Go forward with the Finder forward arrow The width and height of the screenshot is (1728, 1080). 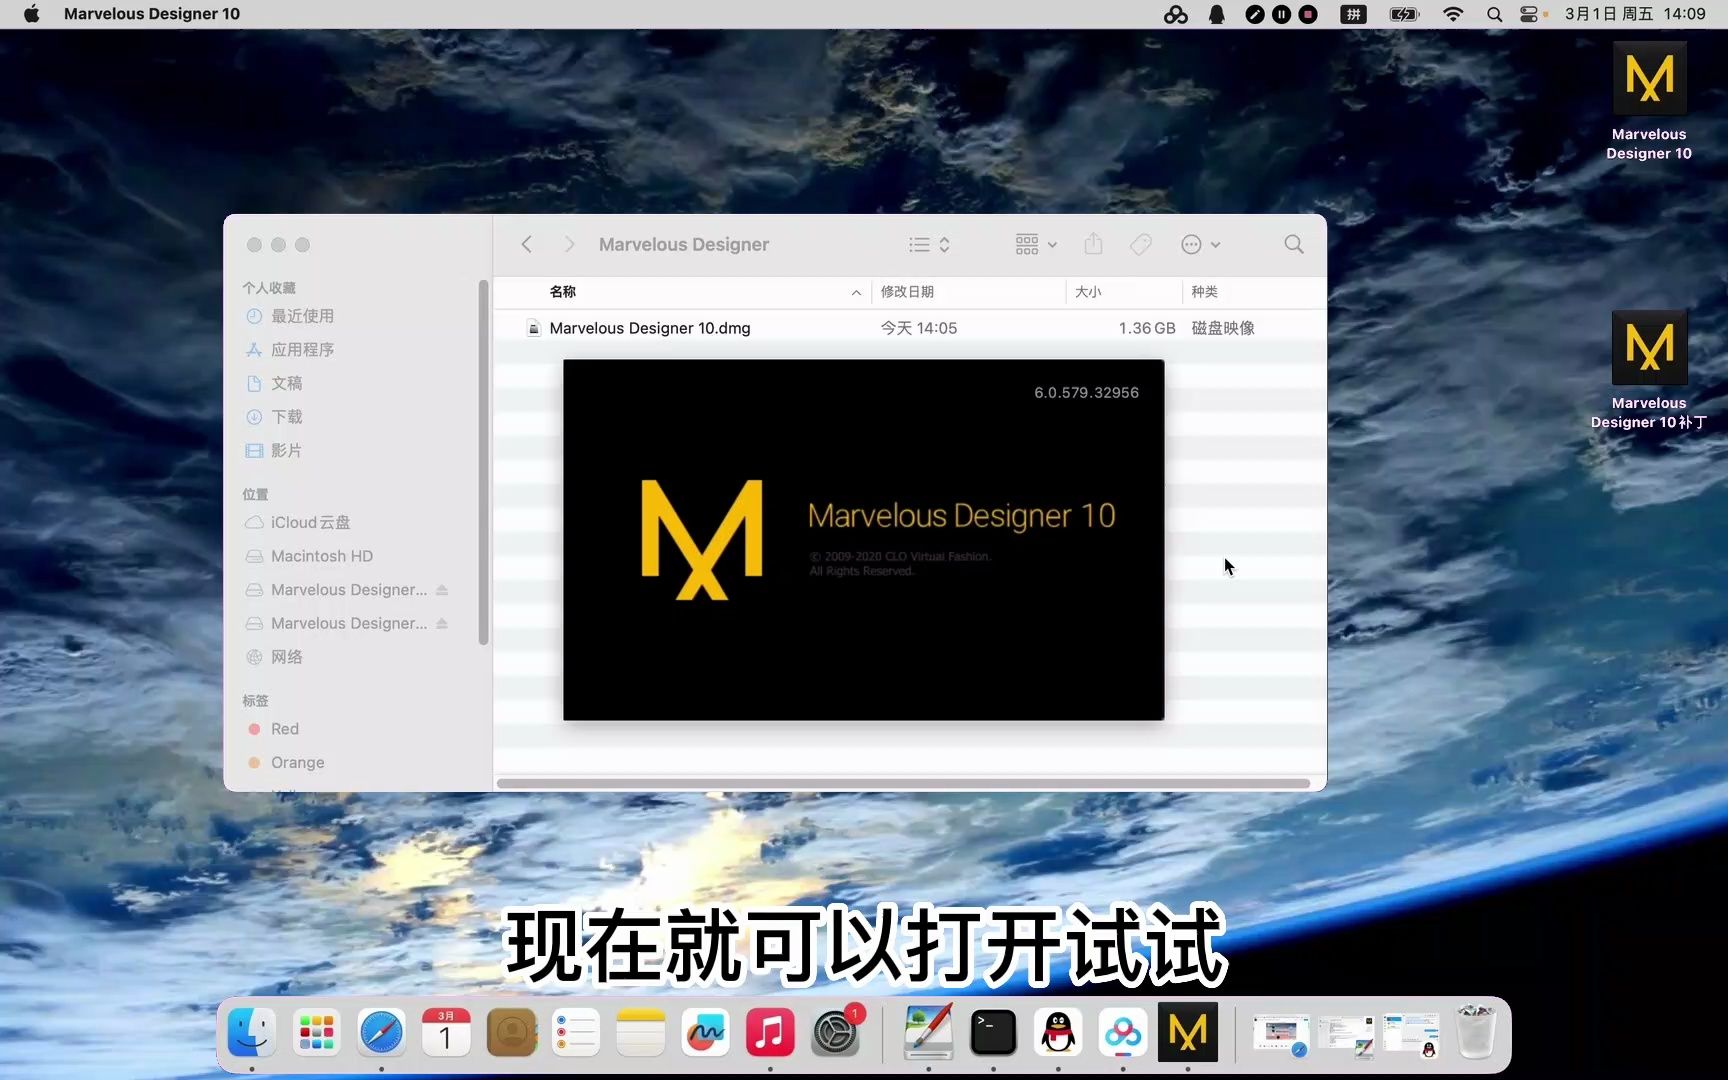tap(569, 244)
